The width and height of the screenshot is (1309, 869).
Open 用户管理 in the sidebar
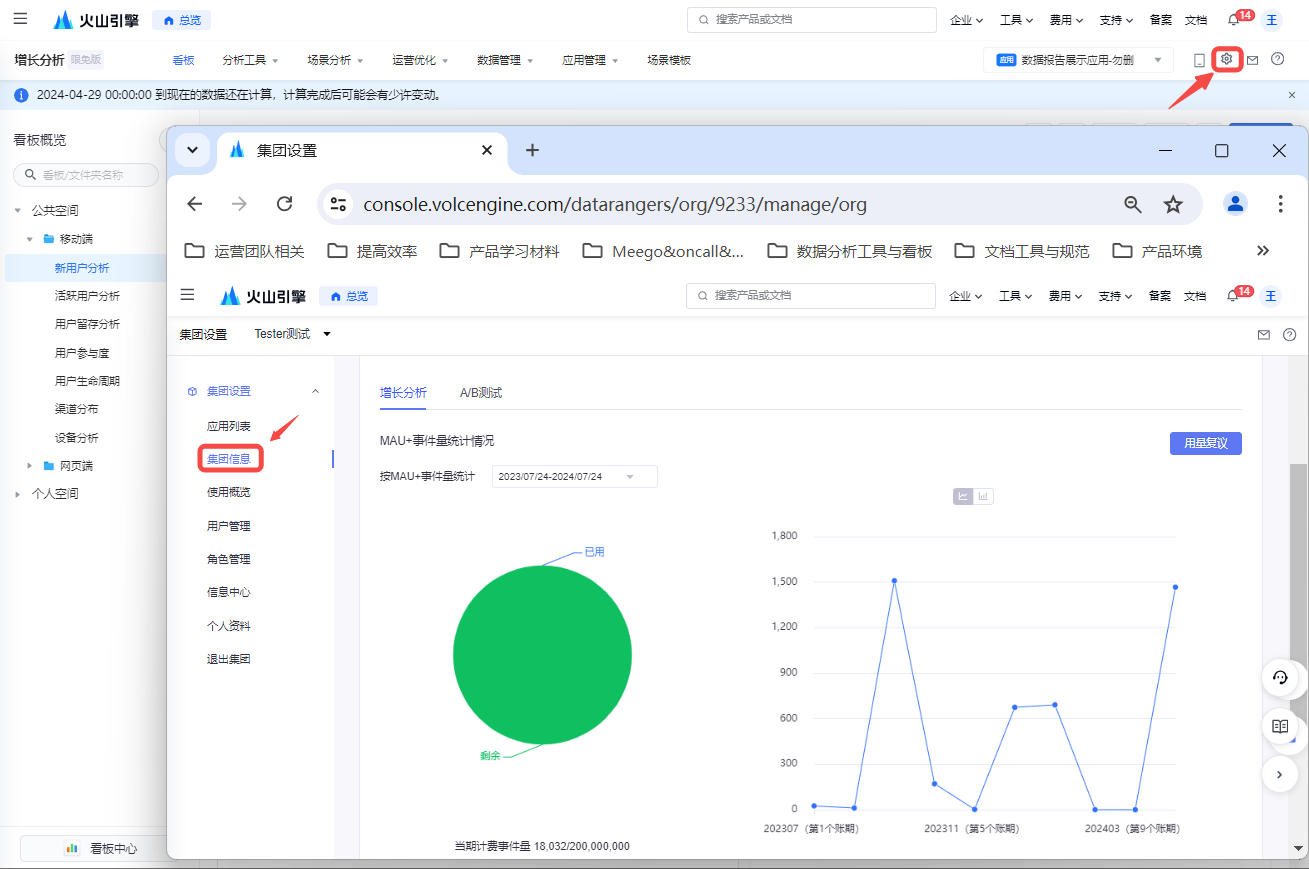(x=229, y=526)
